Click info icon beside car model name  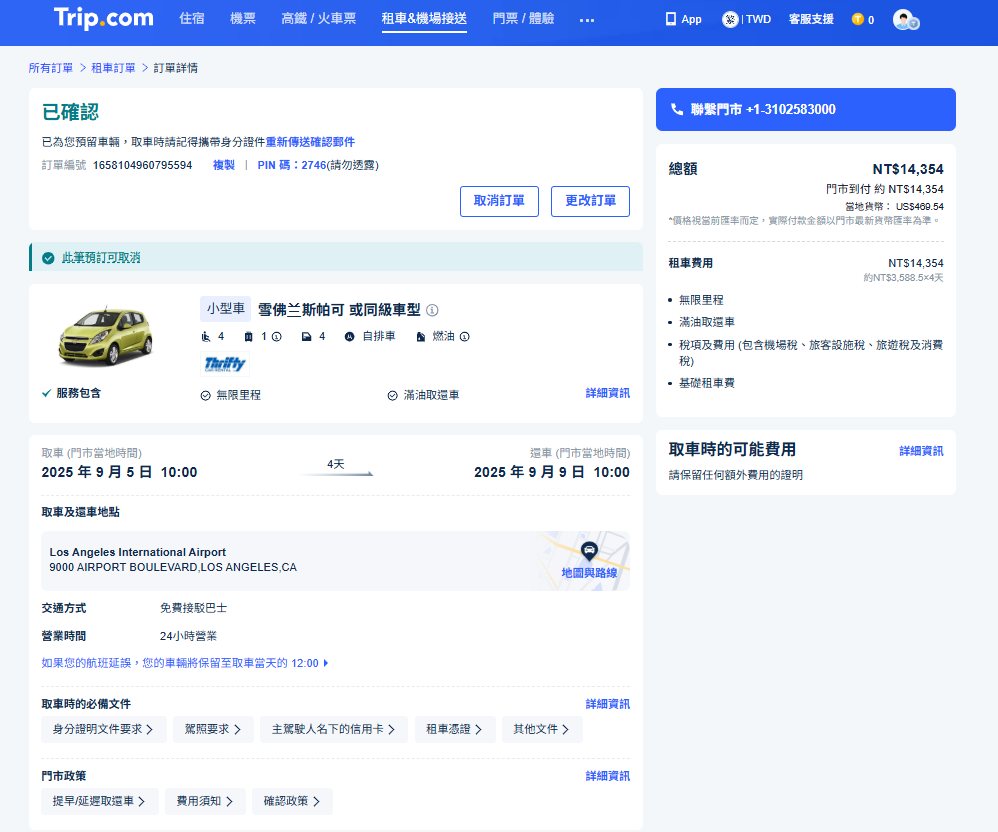(x=432, y=310)
